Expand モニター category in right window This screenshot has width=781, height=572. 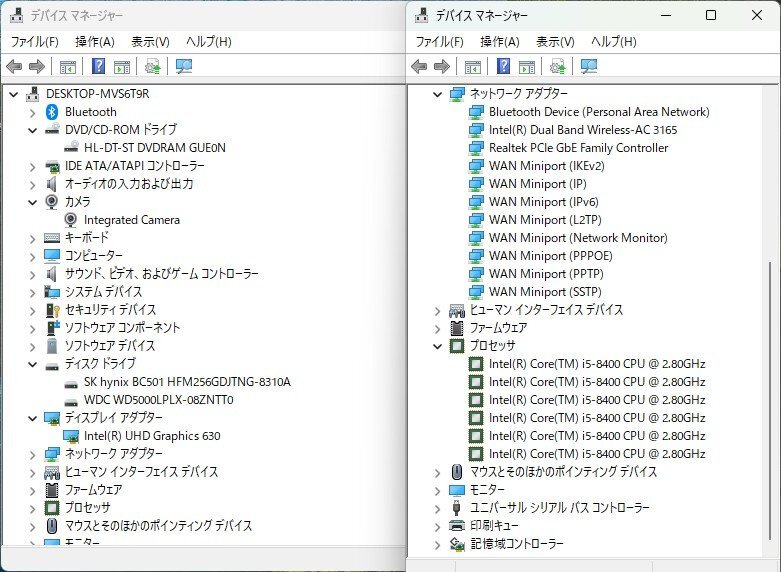click(x=437, y=491)
